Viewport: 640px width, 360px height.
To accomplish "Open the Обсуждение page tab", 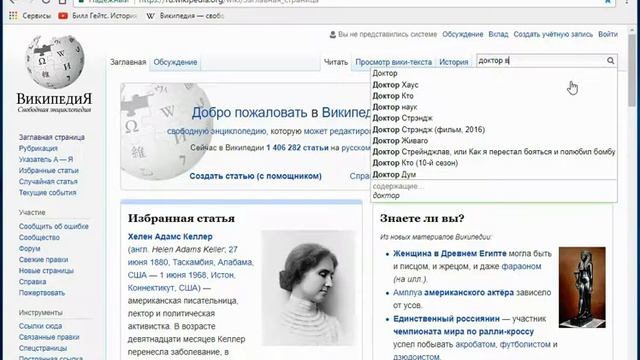I will click(175, 62).
